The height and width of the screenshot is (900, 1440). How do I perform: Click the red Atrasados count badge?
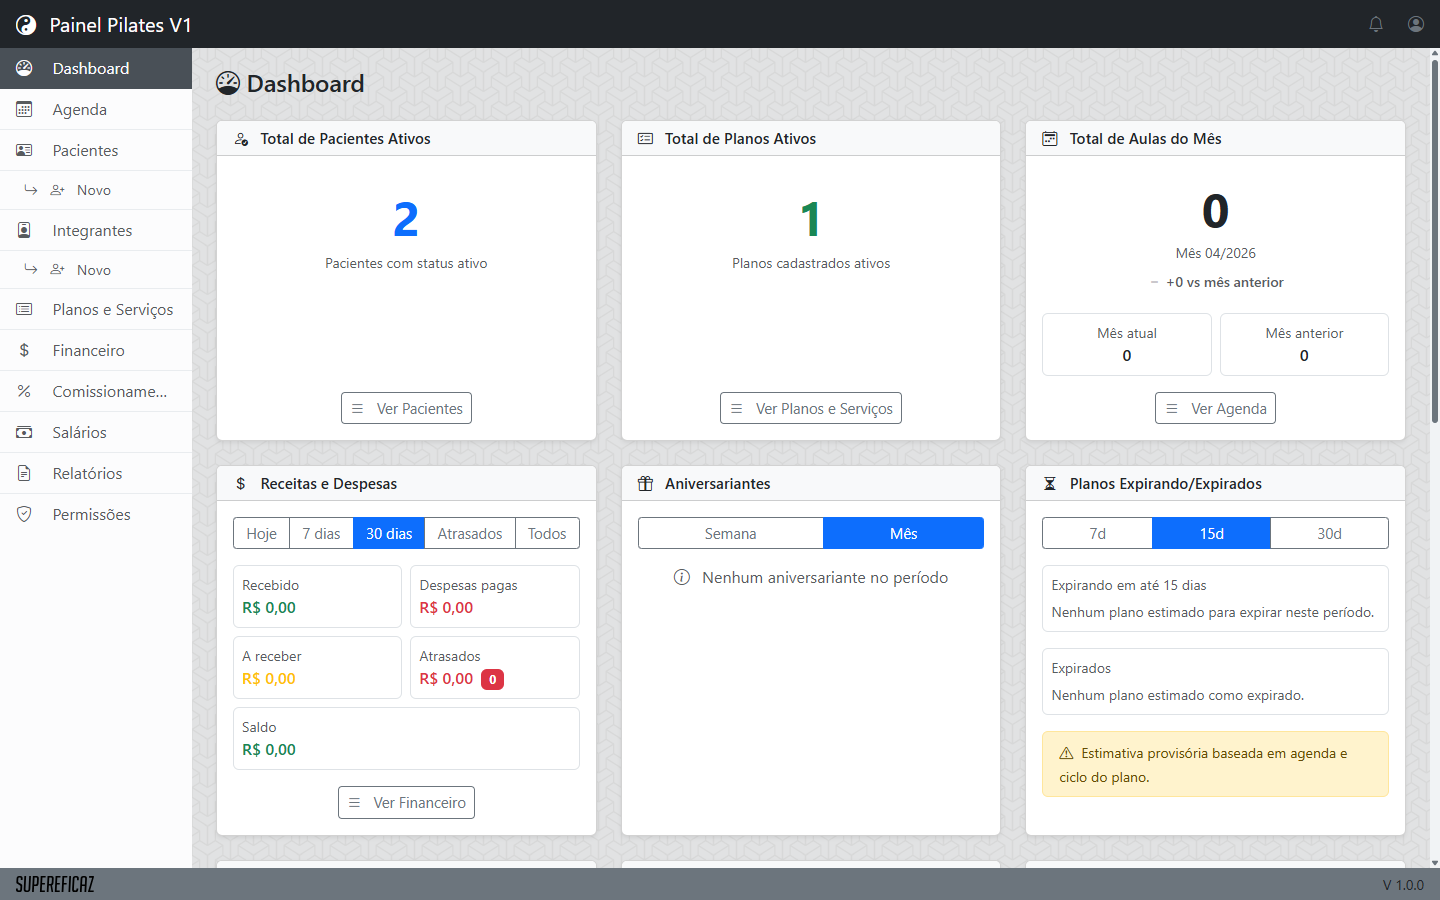click(492, 679)
